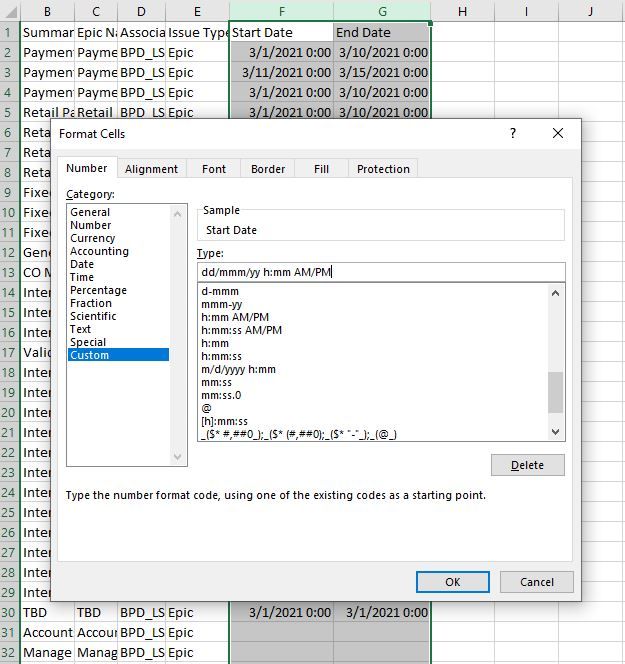Open the Protection tab
The height and width of the screenshot is (664, 625).
click(x=383, y=169)
